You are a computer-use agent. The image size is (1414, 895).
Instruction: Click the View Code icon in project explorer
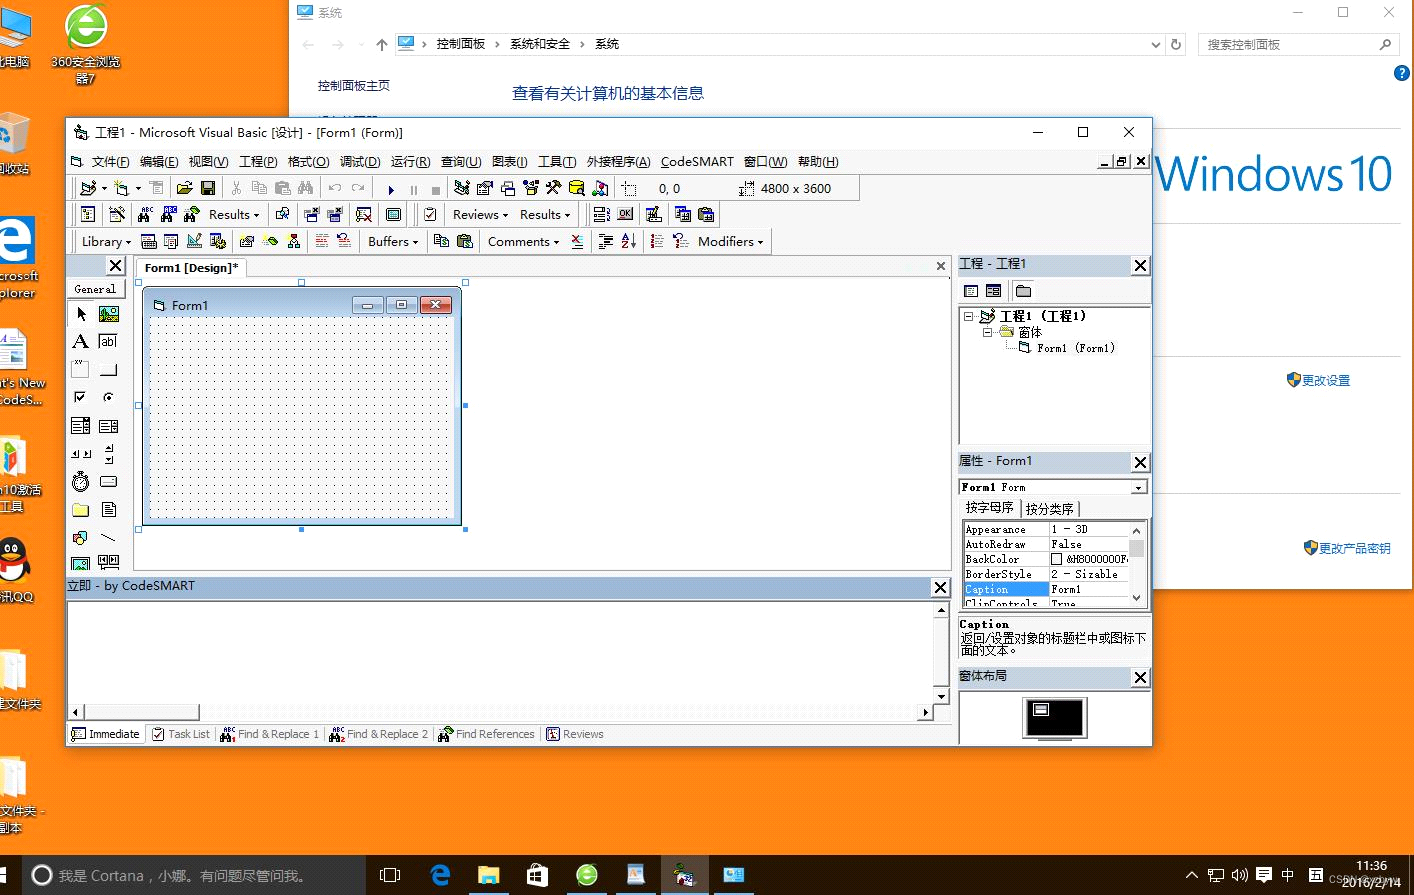click(970, 290)
